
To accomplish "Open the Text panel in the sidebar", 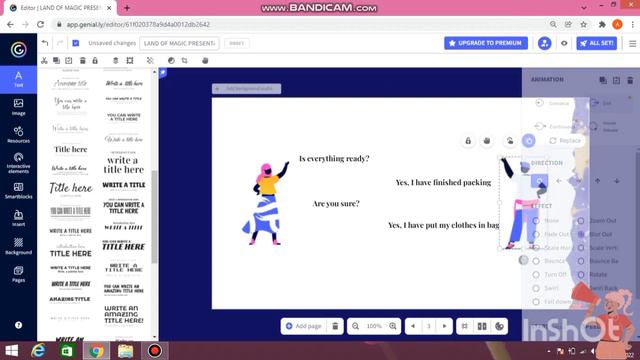I will [18, 79].
